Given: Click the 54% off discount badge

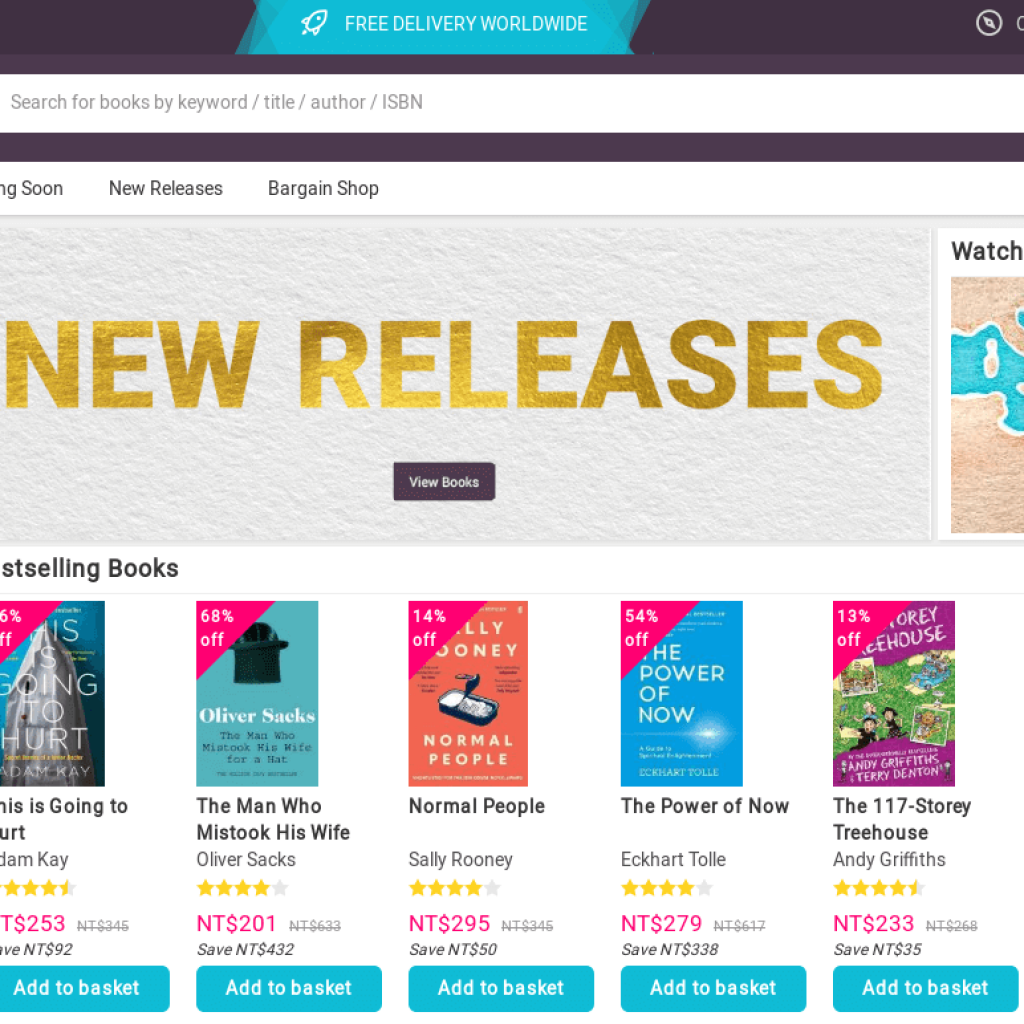Looking at the screenshot, I should click(x=640, y=627).
